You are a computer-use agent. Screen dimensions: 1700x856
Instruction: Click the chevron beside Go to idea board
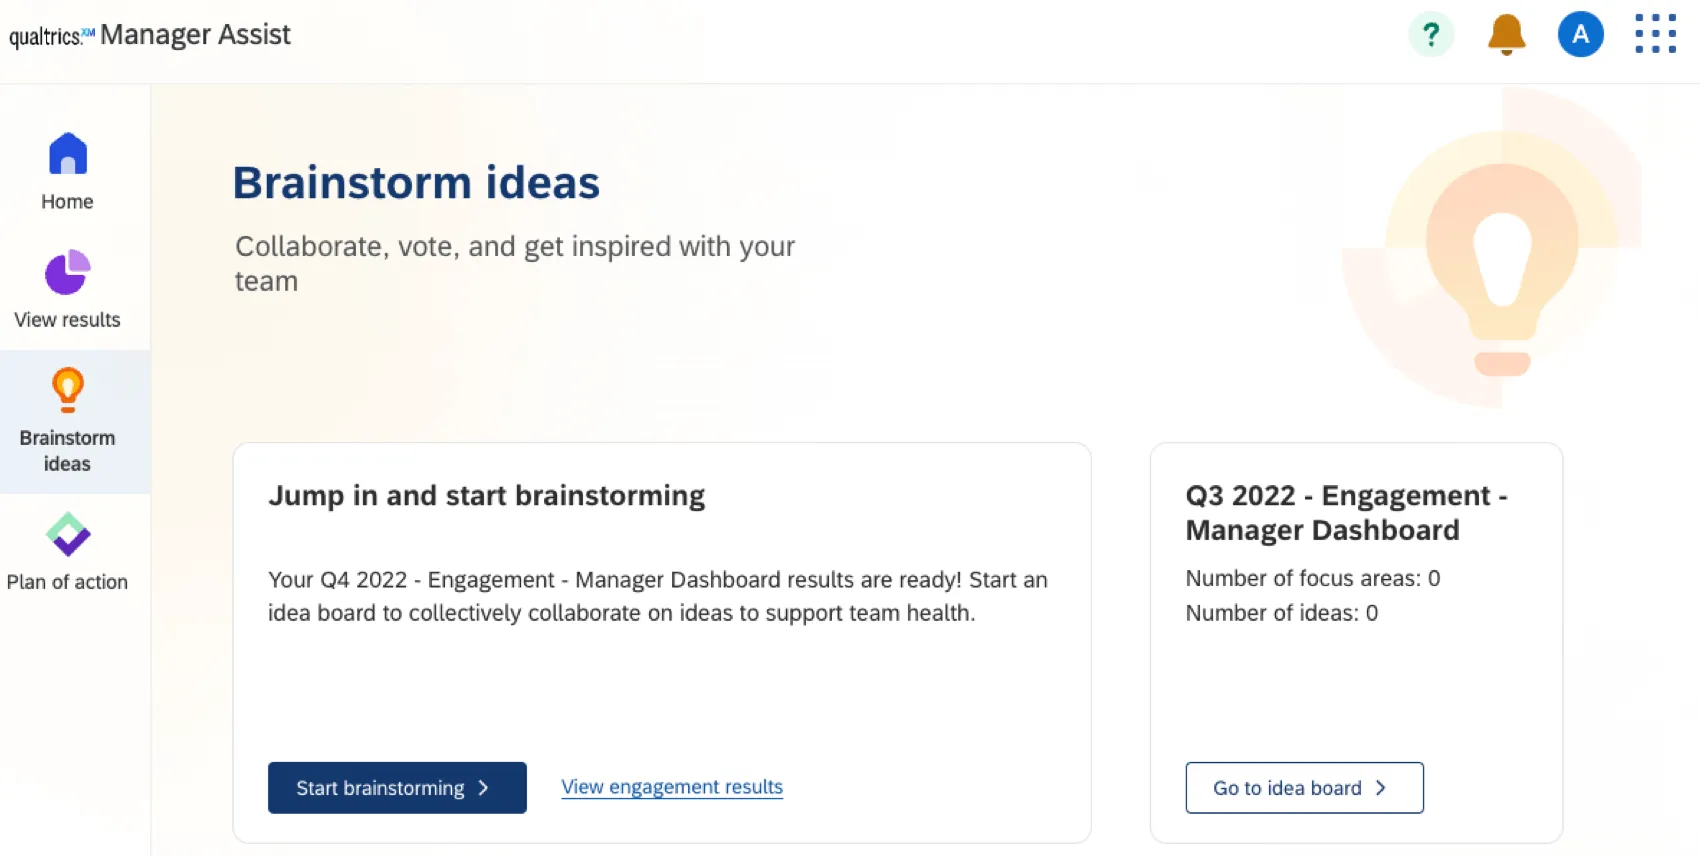coord(1381,787)
